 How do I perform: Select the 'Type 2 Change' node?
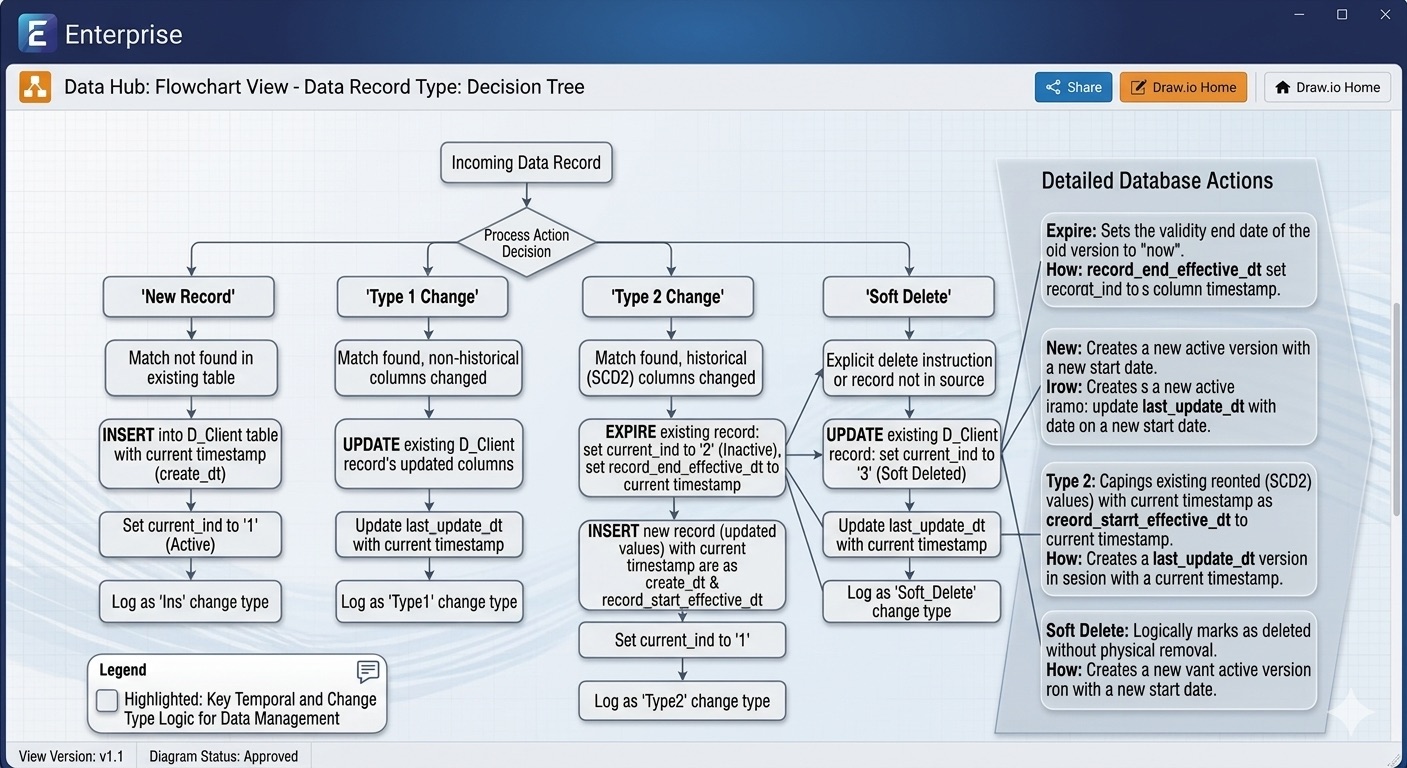(x=668, y=296)
